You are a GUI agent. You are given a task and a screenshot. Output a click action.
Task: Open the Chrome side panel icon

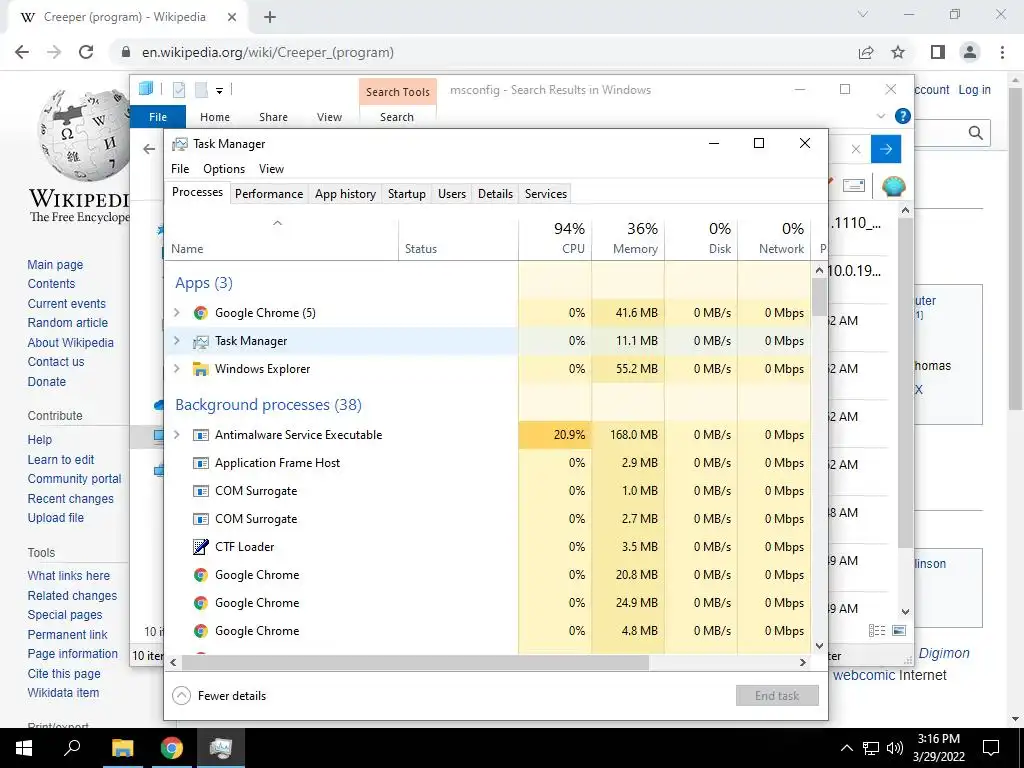click(x=938, y=52)
